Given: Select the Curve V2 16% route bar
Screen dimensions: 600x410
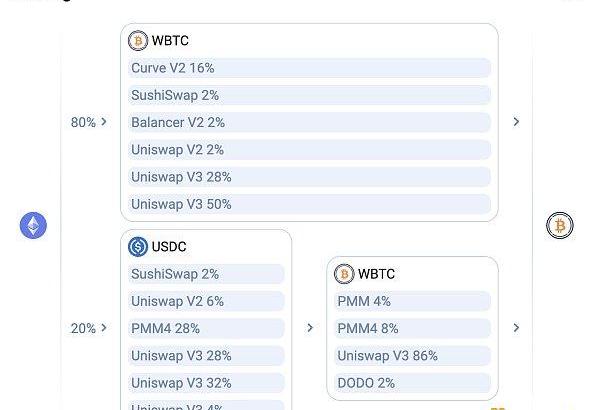Looking at the screenshot, I should tap(309, 68).
